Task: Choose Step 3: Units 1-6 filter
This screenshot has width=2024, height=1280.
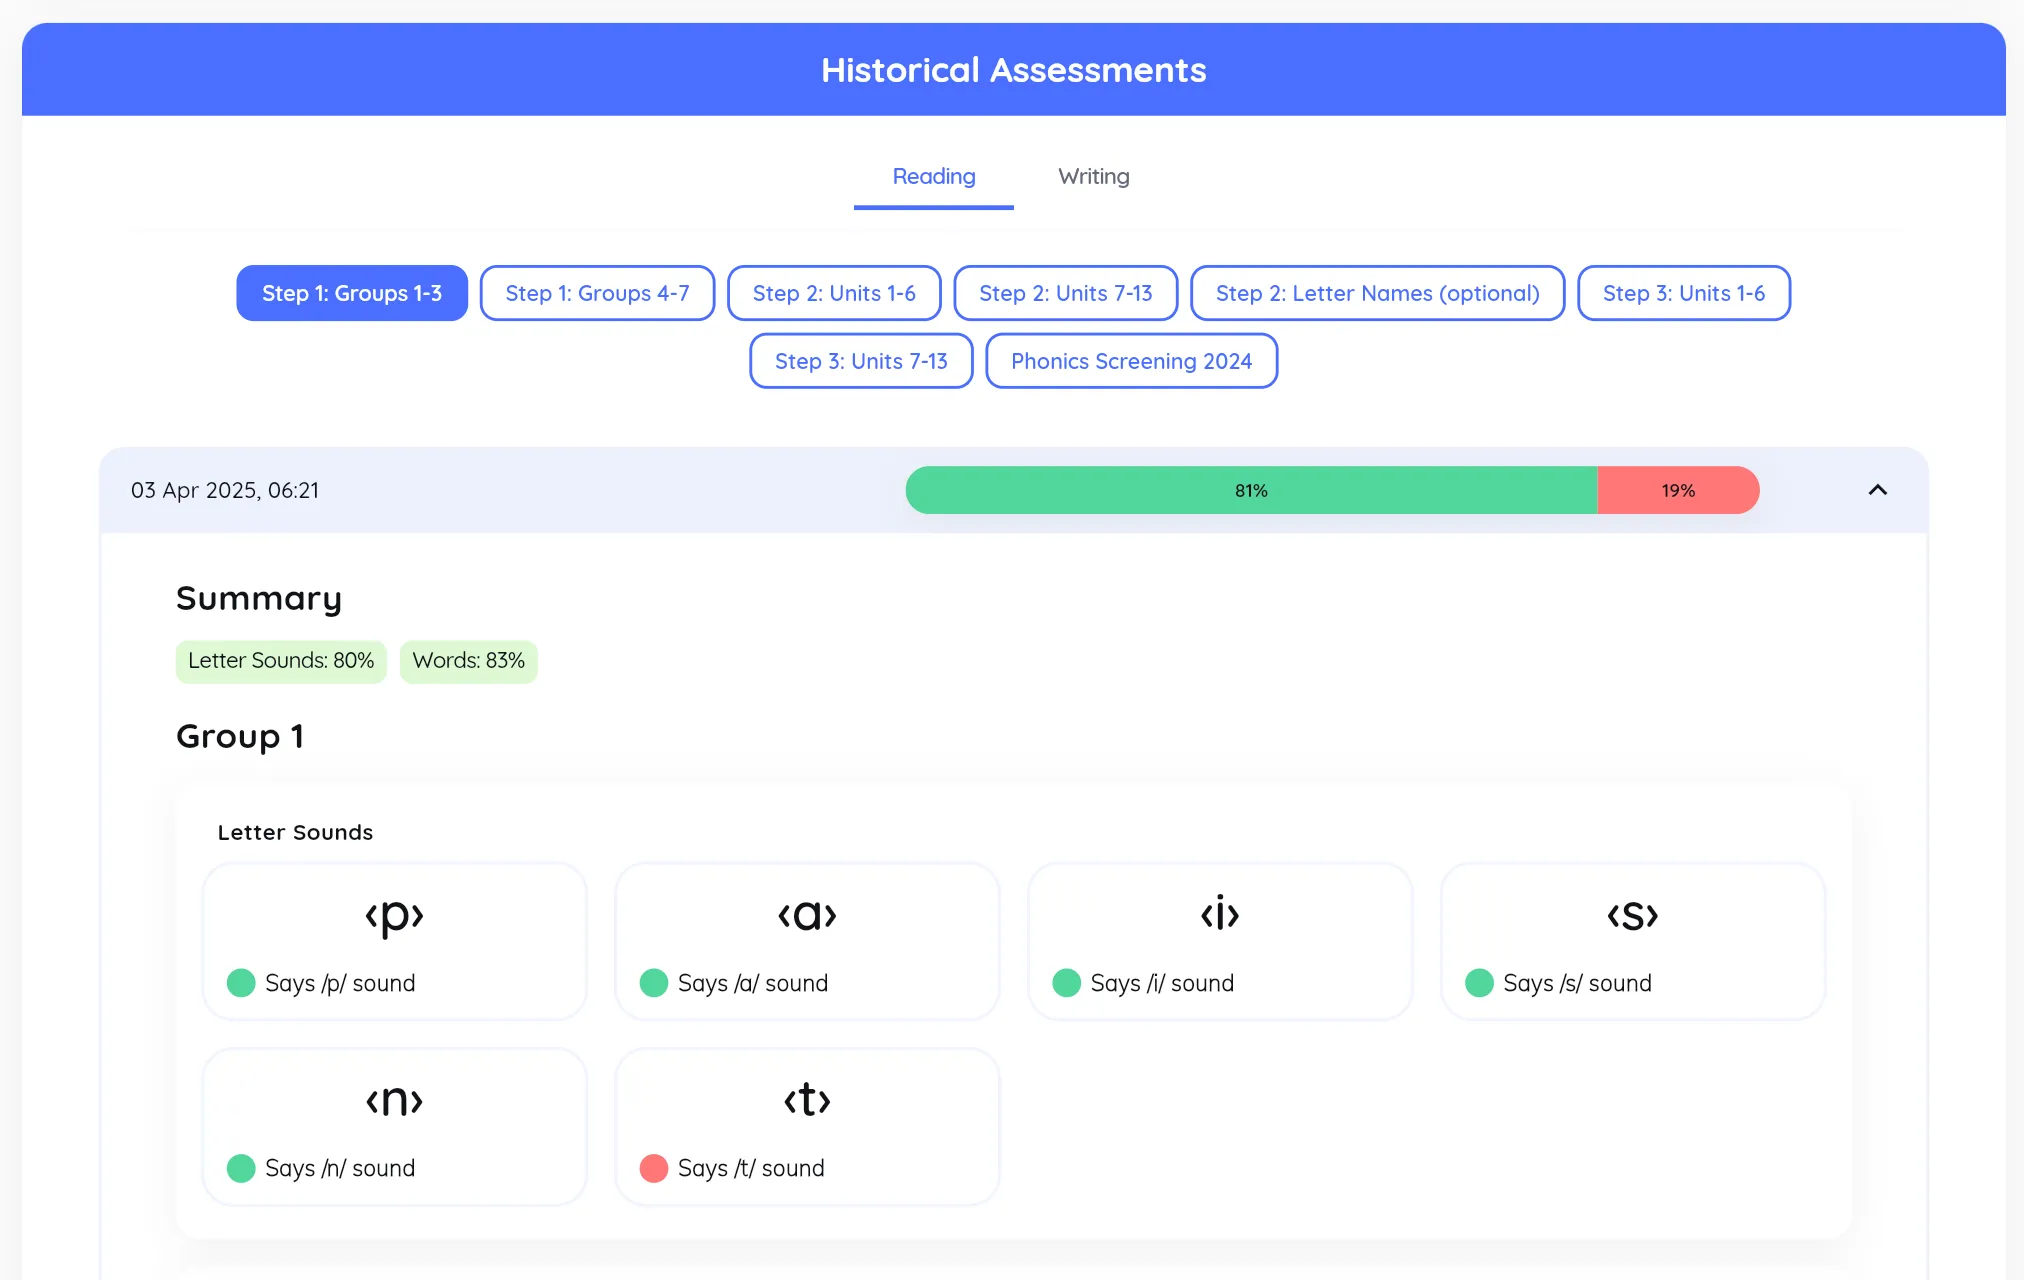Action: (1683, 293)
